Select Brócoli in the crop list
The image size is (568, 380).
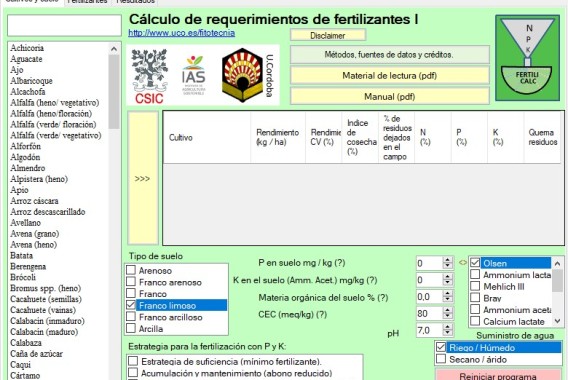point(23,277)
